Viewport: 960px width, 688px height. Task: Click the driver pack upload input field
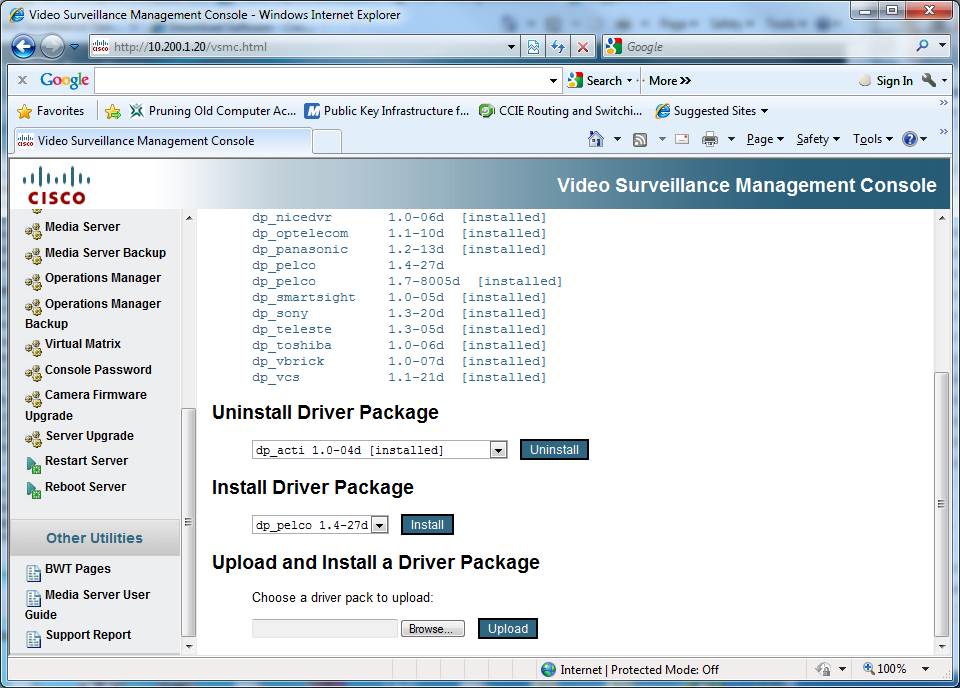324,628
